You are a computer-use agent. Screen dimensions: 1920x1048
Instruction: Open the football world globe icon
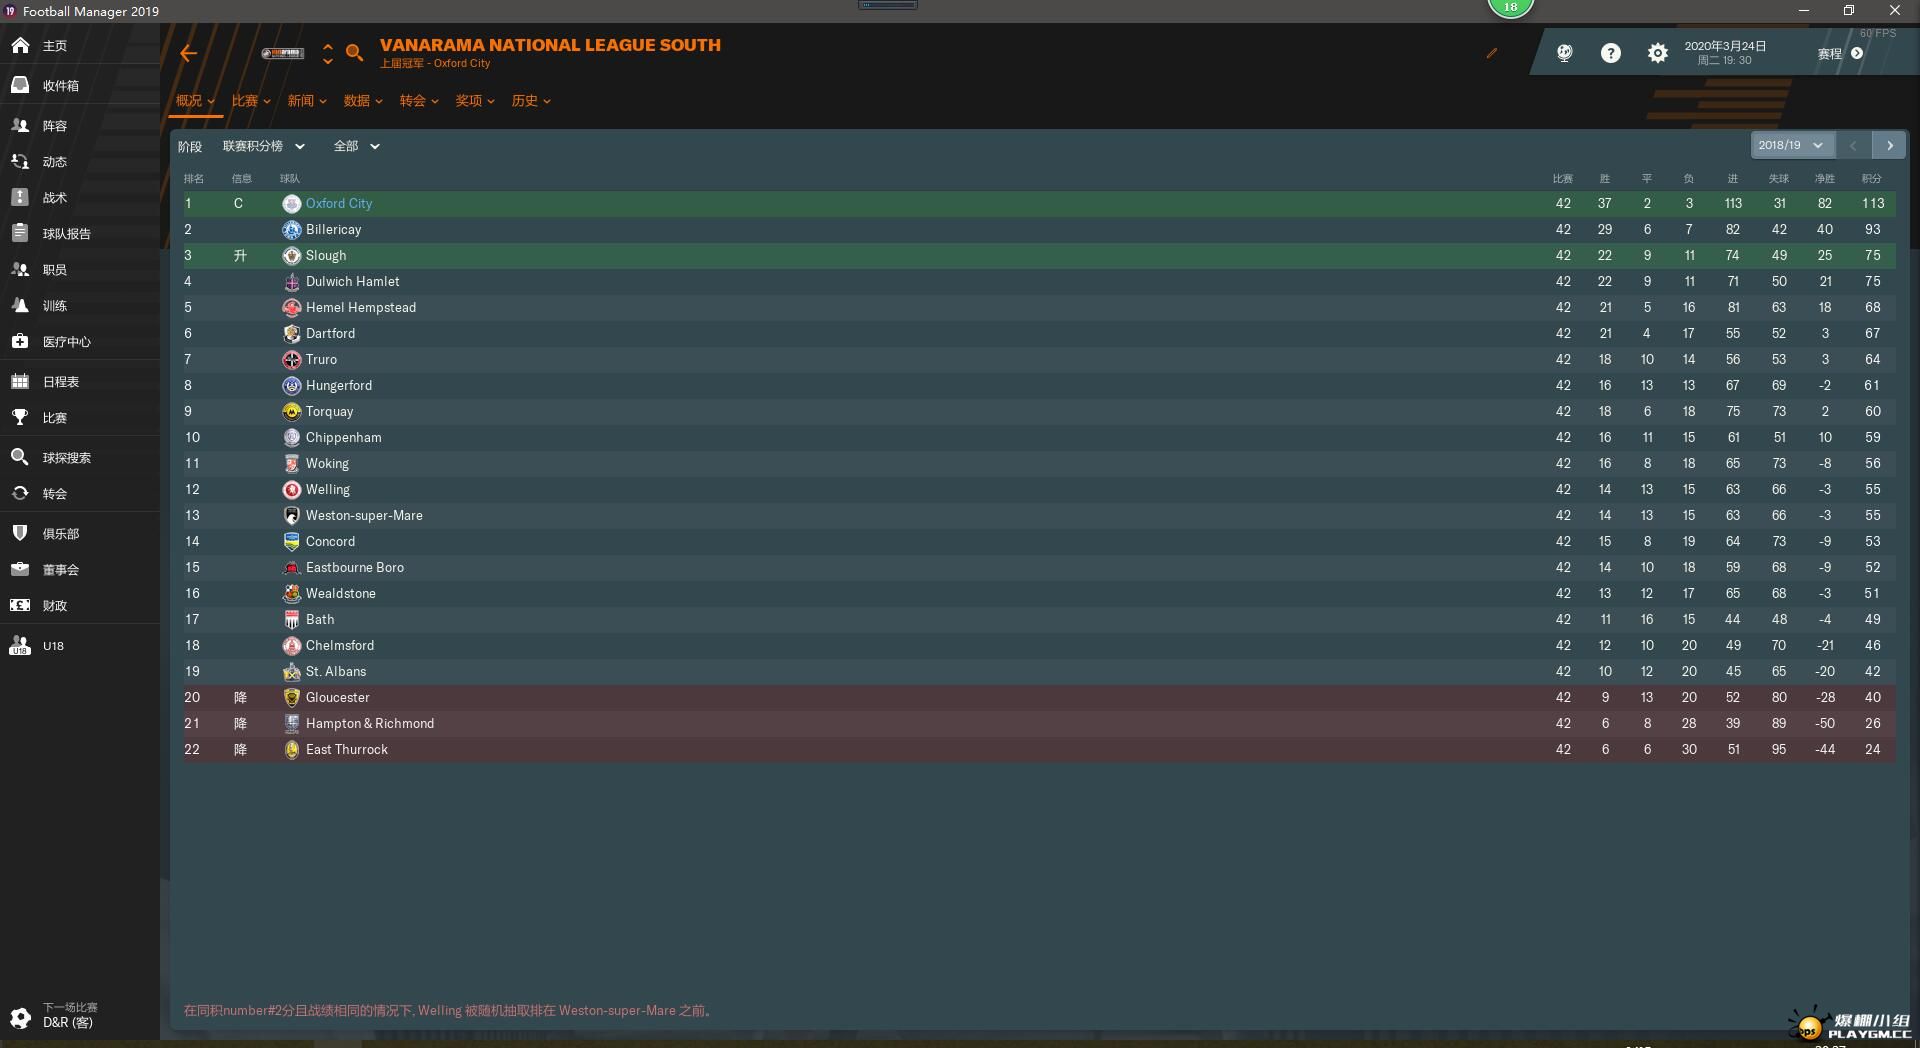[x=1565, y=53]
